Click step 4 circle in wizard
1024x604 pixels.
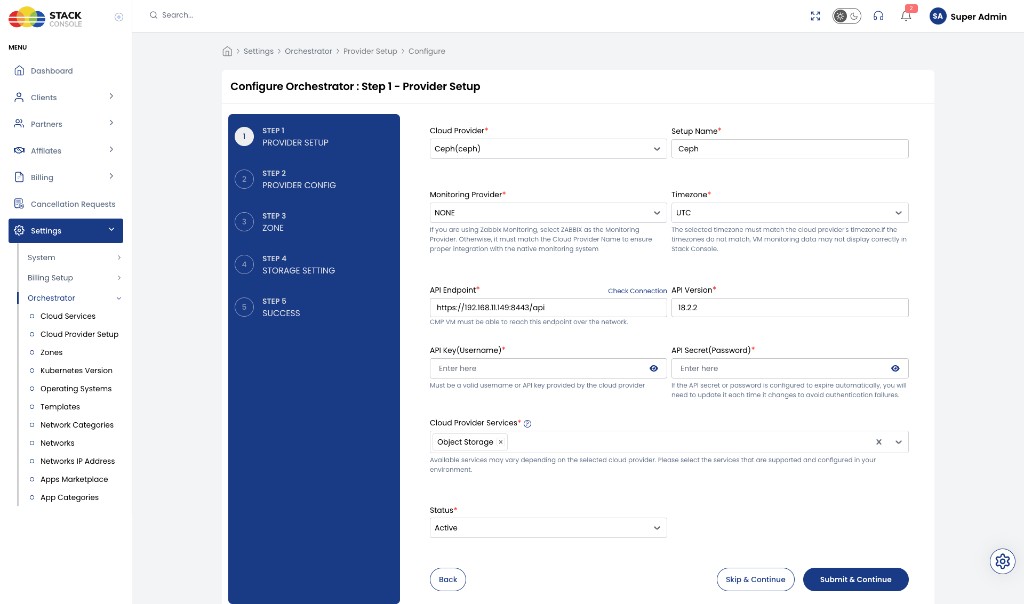244,264
